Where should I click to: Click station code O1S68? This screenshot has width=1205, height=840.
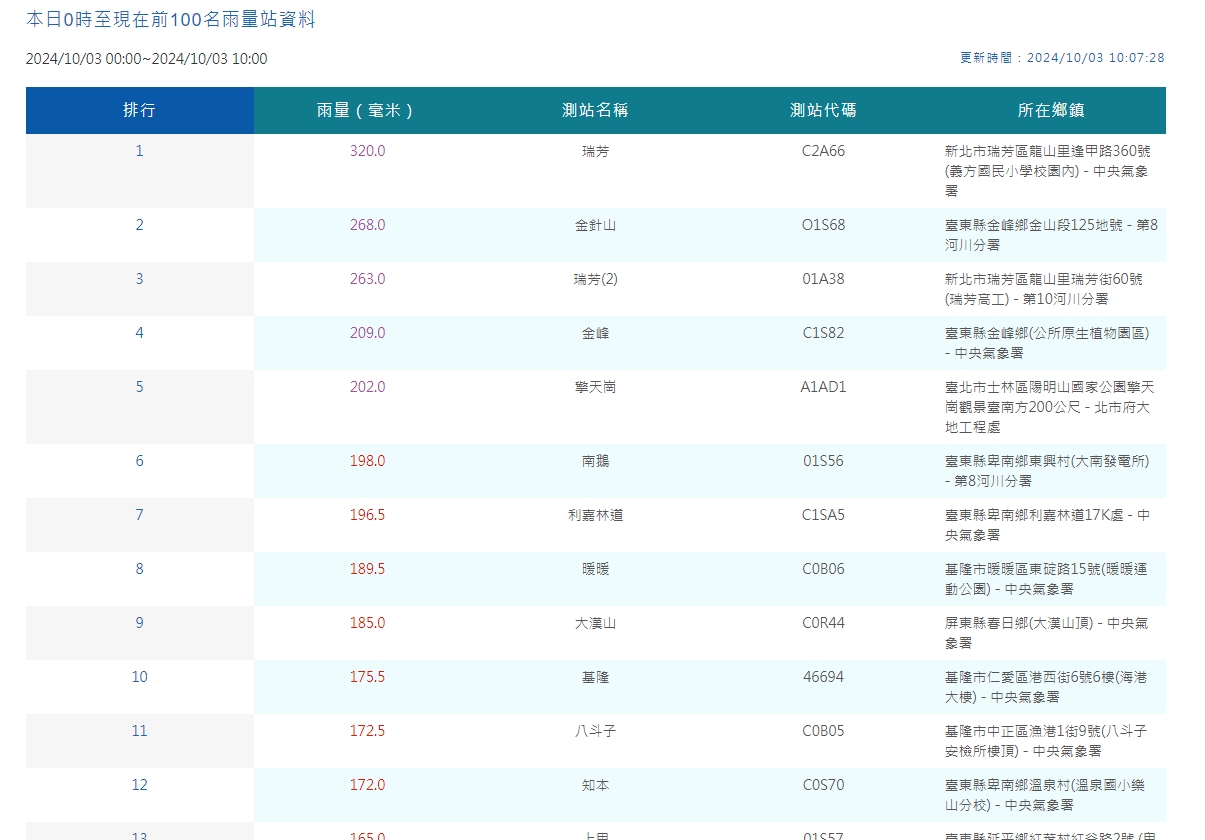(x=823, y=225)
